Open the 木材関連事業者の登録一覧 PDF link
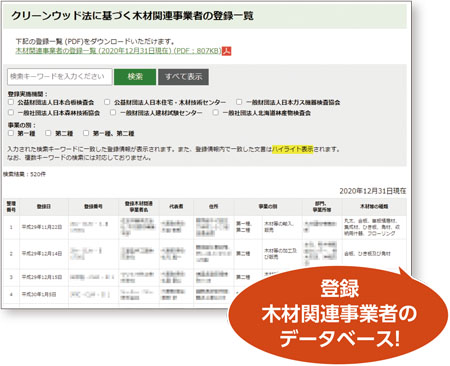 [x=118, y=51]
